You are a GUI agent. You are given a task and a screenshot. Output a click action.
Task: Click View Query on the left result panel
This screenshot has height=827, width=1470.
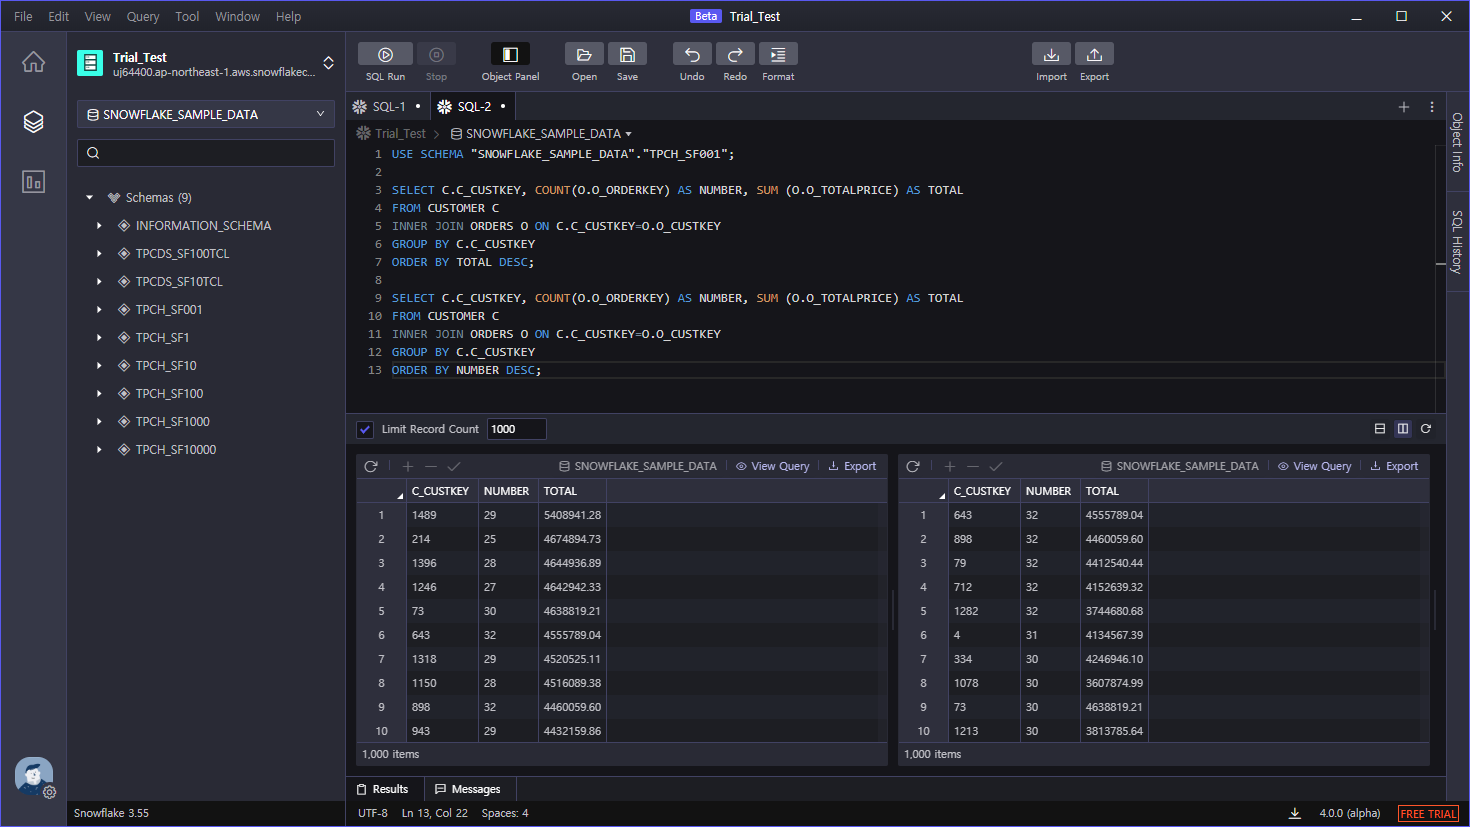[772, 466]
